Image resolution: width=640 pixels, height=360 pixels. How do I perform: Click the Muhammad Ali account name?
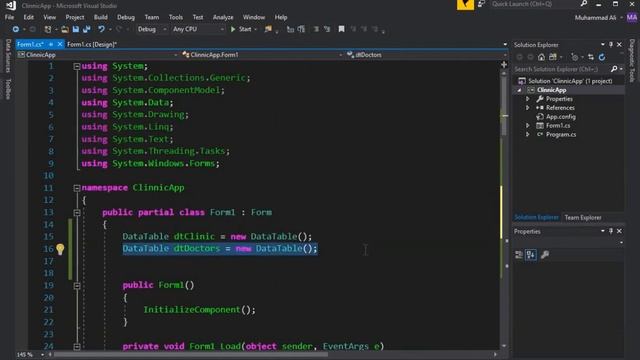595,18
